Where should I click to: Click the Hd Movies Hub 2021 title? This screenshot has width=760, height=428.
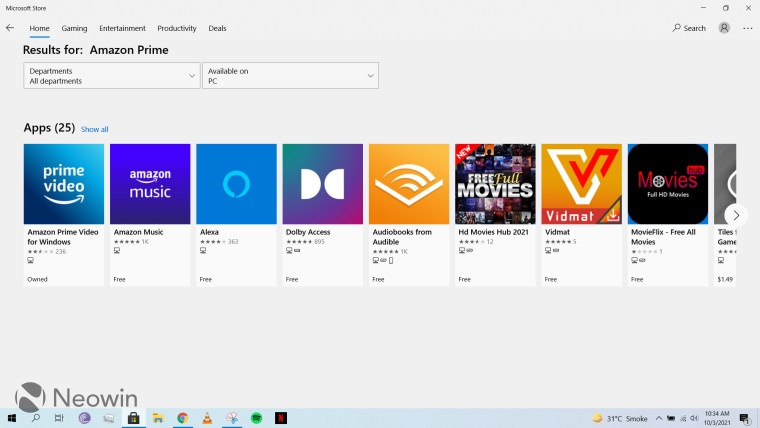(493, 232)
